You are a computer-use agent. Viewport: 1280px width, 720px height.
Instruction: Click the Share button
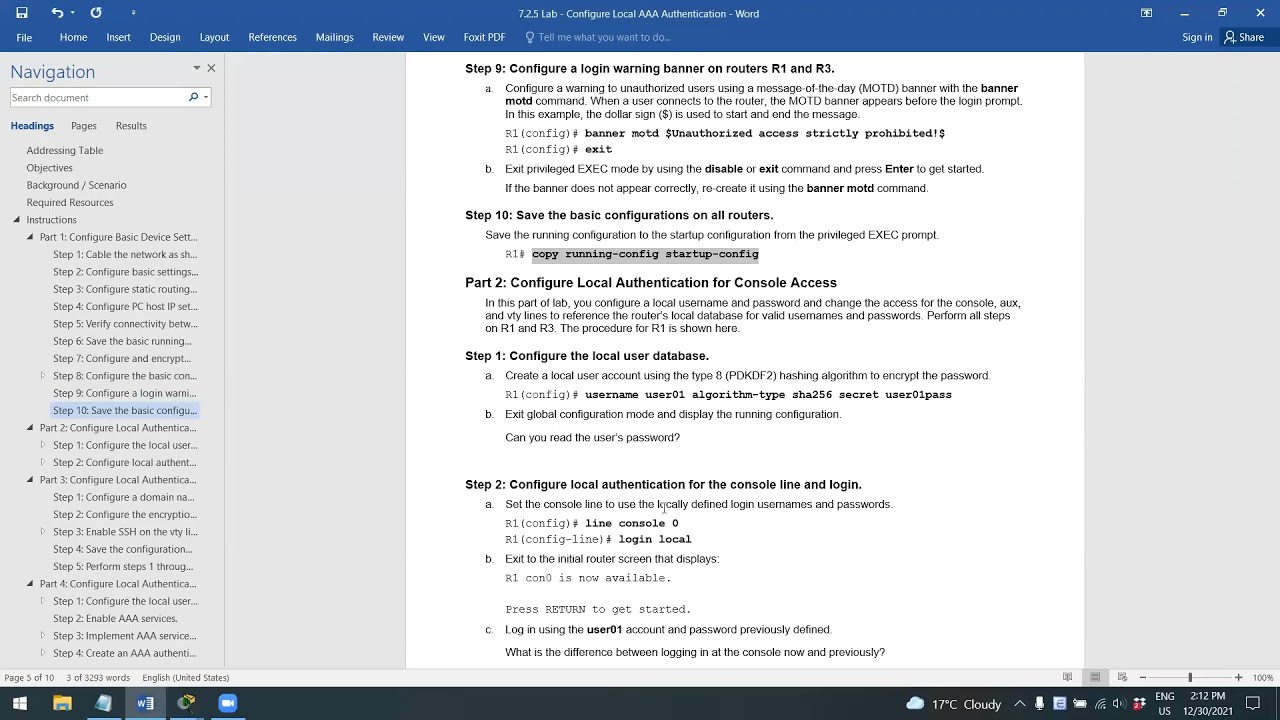1244,37
